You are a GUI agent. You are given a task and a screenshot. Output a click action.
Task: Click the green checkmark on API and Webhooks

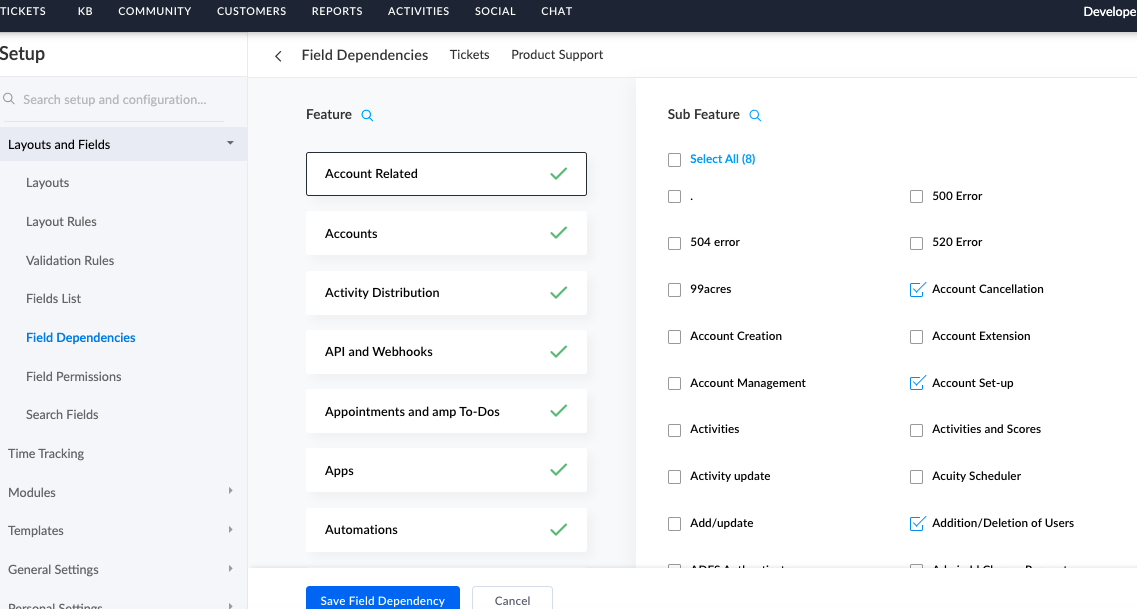click(x=558, y=352)
